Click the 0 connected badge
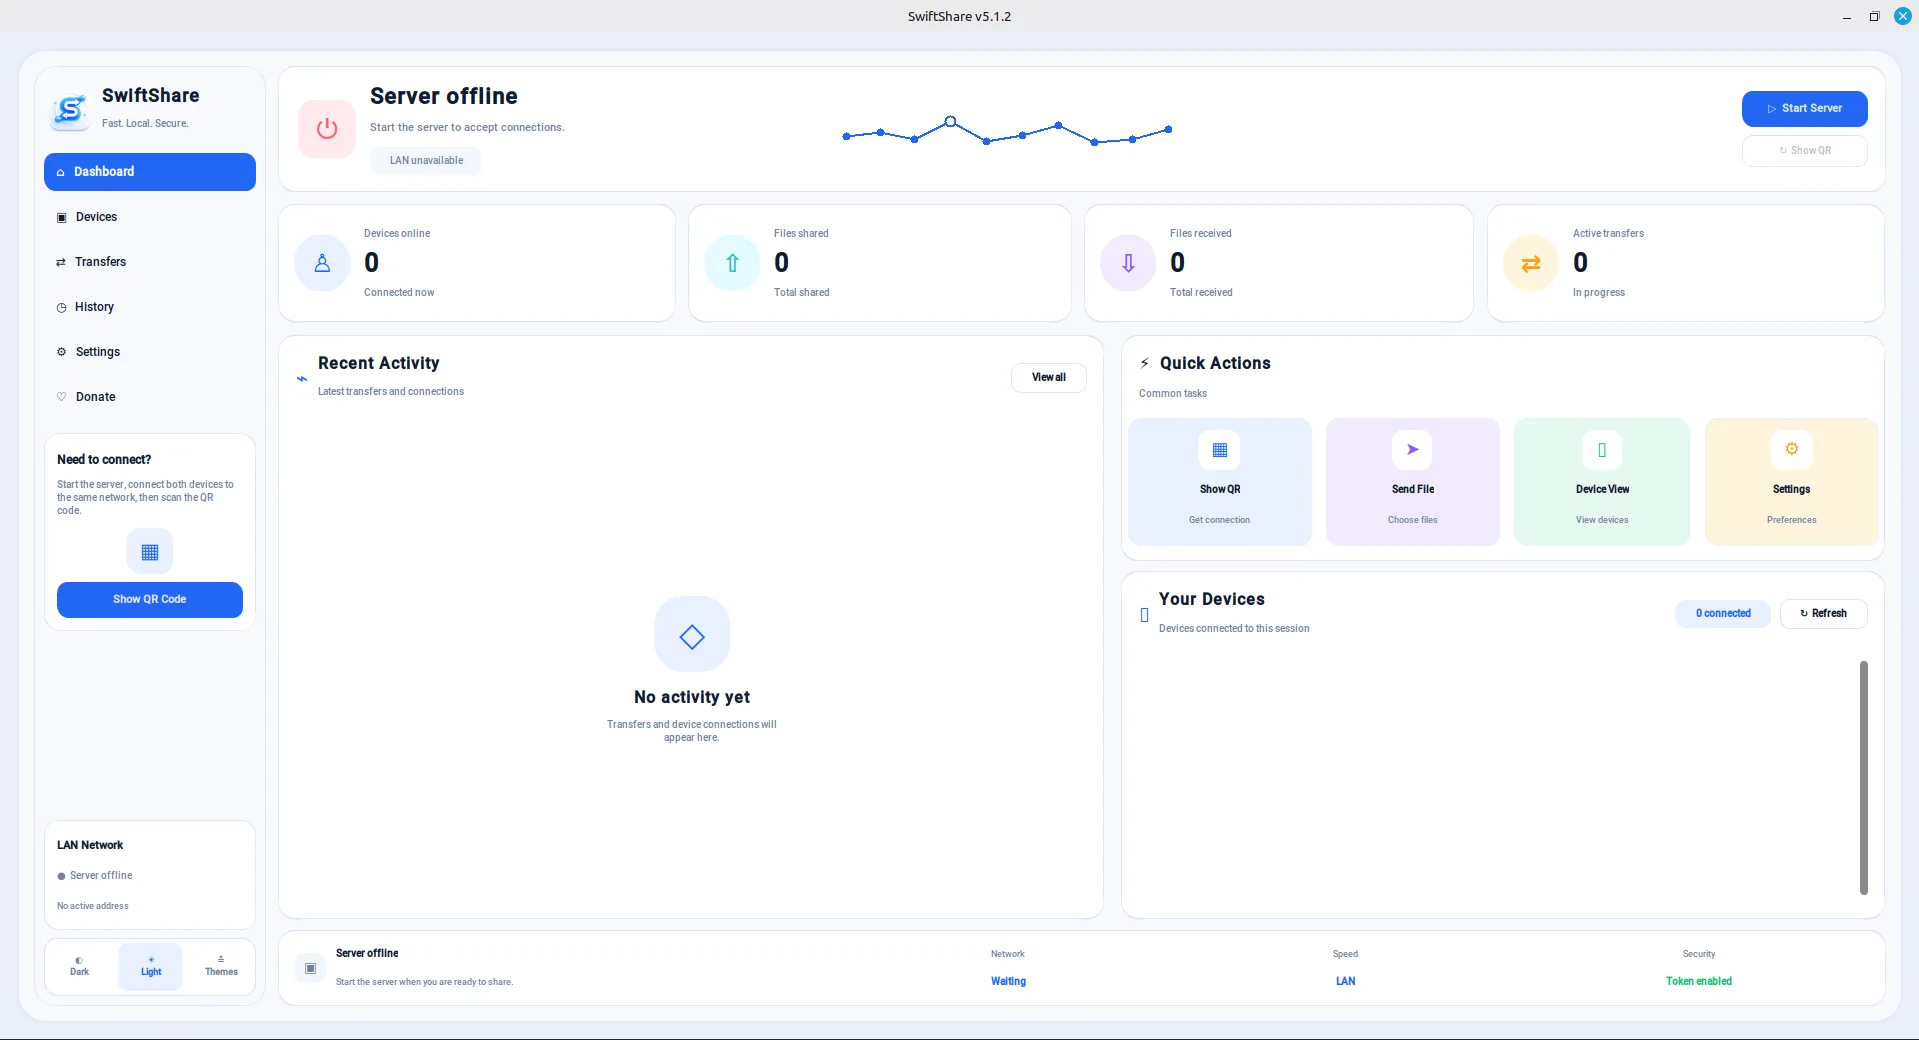Viewport: 1919px width, 1040px height. [1723, 614]
